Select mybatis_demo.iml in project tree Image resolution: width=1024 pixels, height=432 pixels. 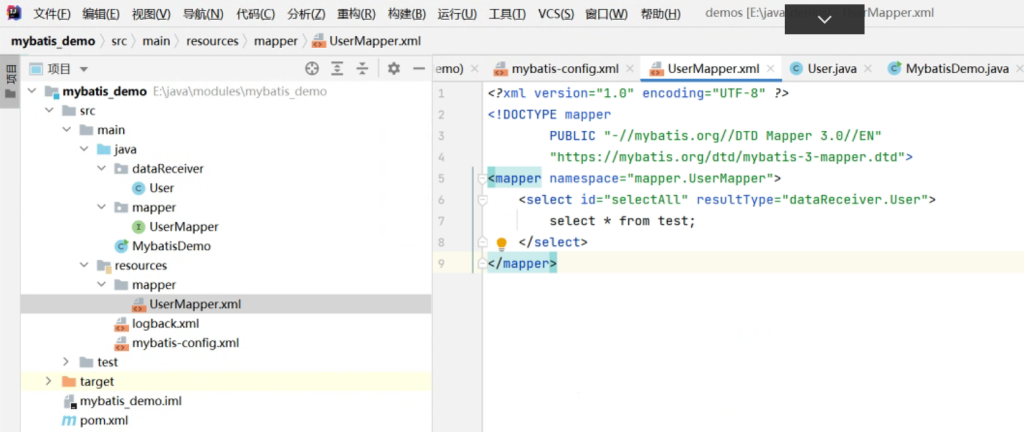click(131, 401)
